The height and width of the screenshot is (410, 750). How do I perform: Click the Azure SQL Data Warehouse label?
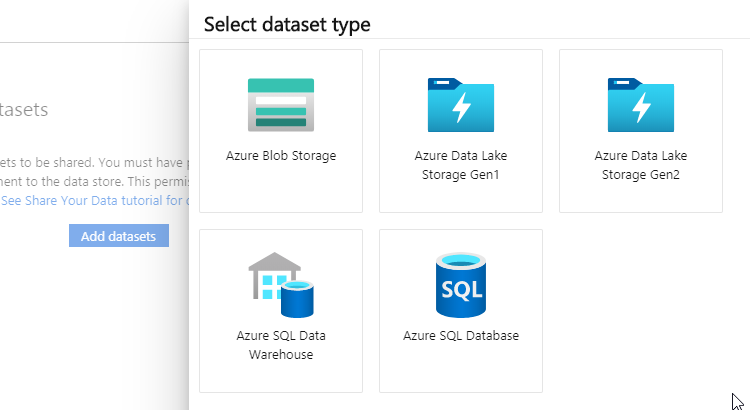point(281,345)
